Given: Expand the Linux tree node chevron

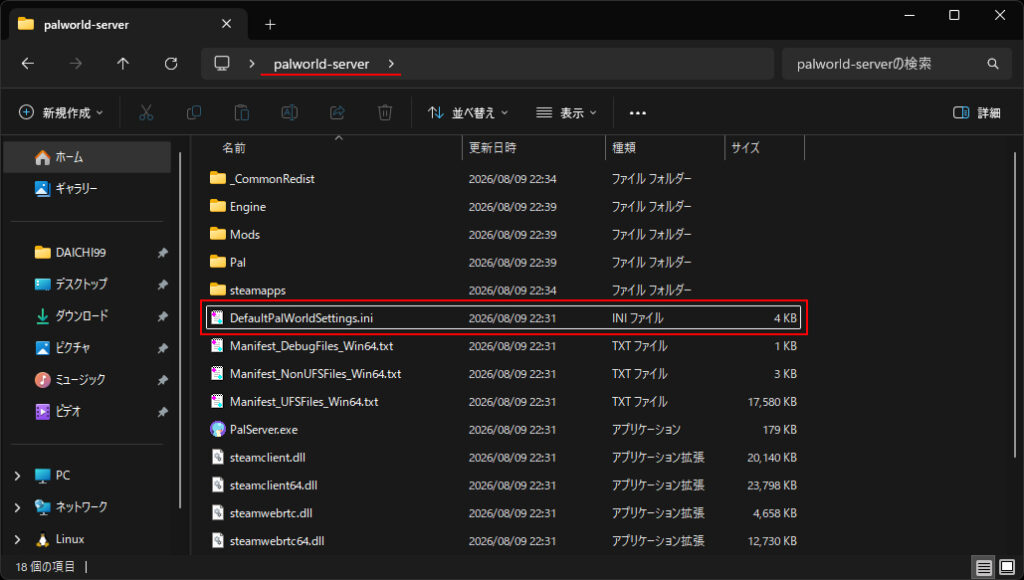Looking at the screenshot, I should [18, 539].
